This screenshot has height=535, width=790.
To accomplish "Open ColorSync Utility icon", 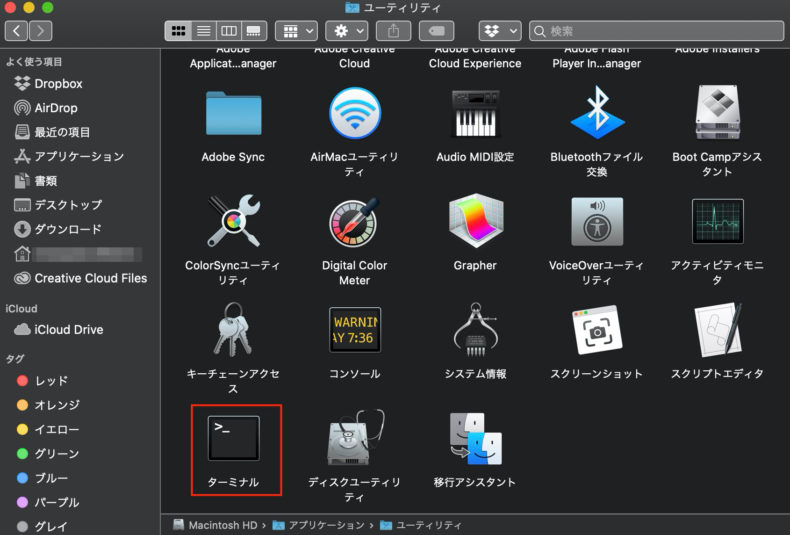I will [233, 221].
